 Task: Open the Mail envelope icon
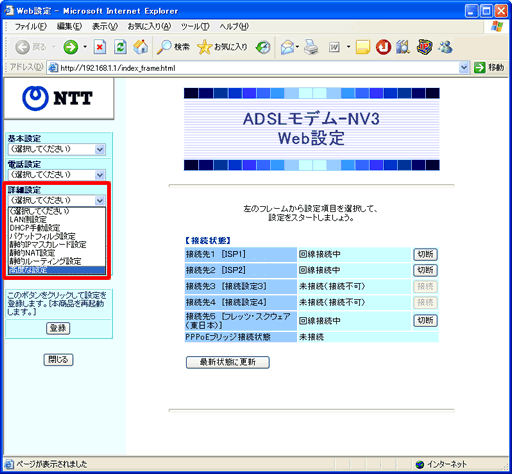[287, 47]
